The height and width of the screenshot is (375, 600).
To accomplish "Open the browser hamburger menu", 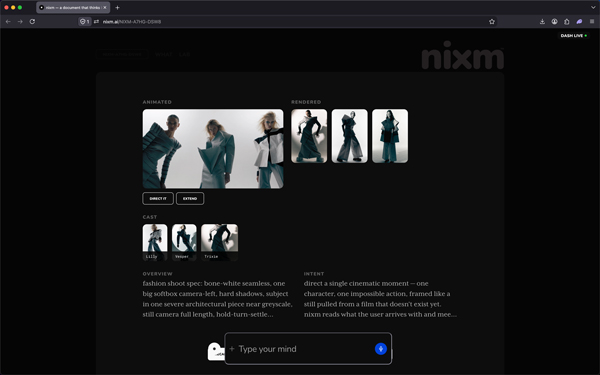I will pos(592,21).
